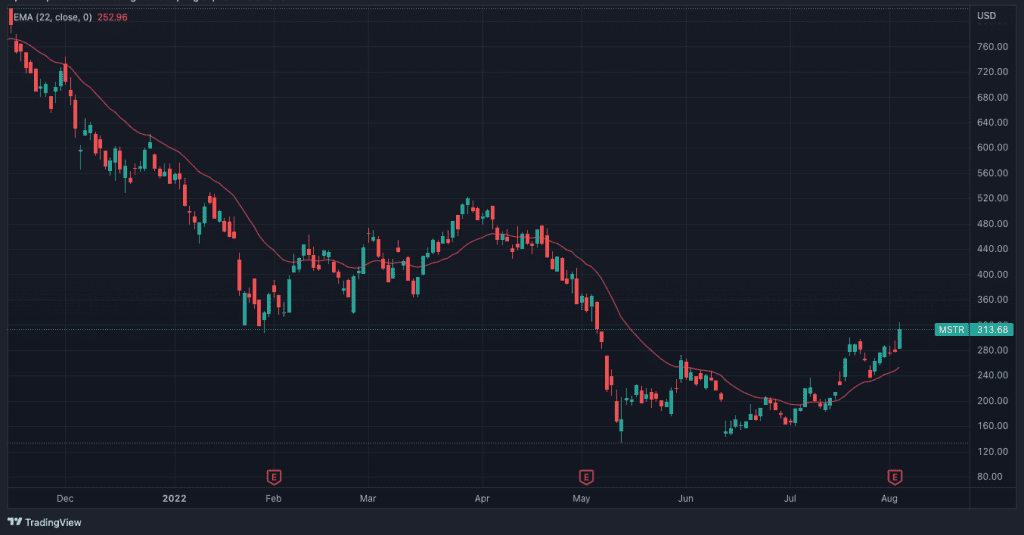
Task: Click the 280.00 price axis label
Action: click(993, 350)
